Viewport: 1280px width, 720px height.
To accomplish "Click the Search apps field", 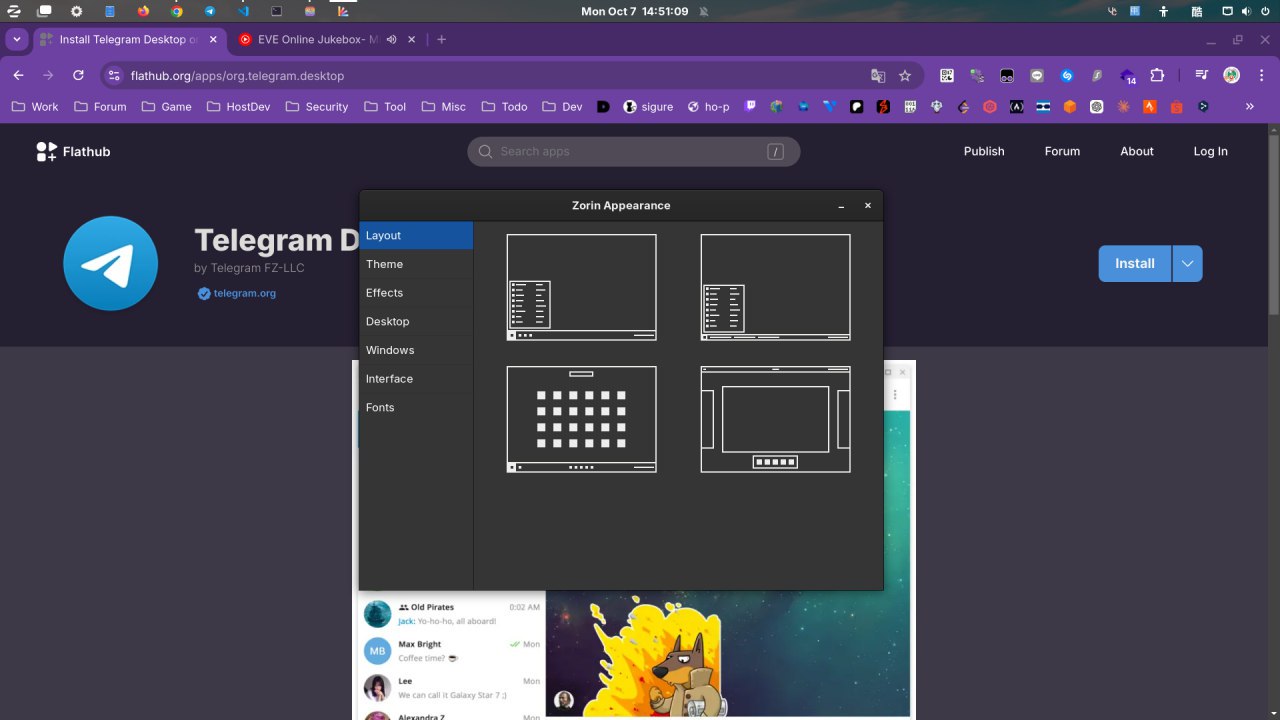I will 633,152.
